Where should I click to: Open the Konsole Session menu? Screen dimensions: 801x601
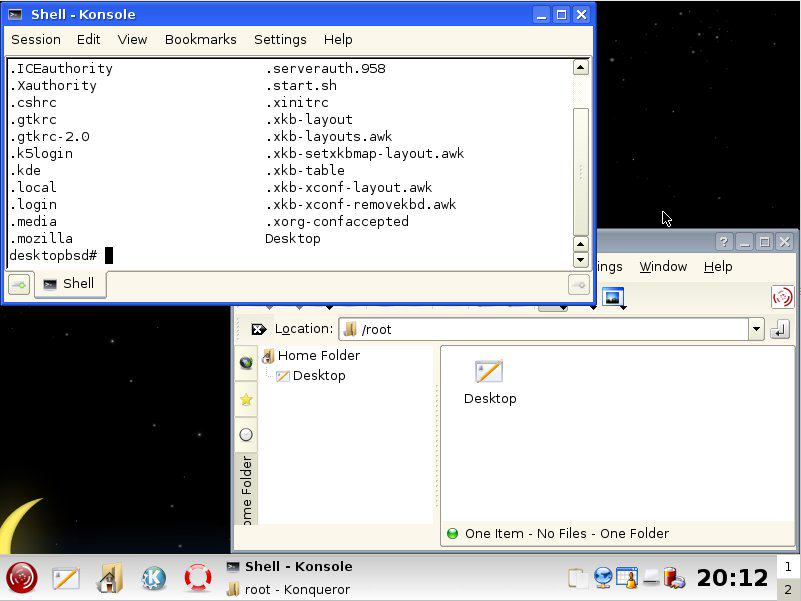point(36,39)
